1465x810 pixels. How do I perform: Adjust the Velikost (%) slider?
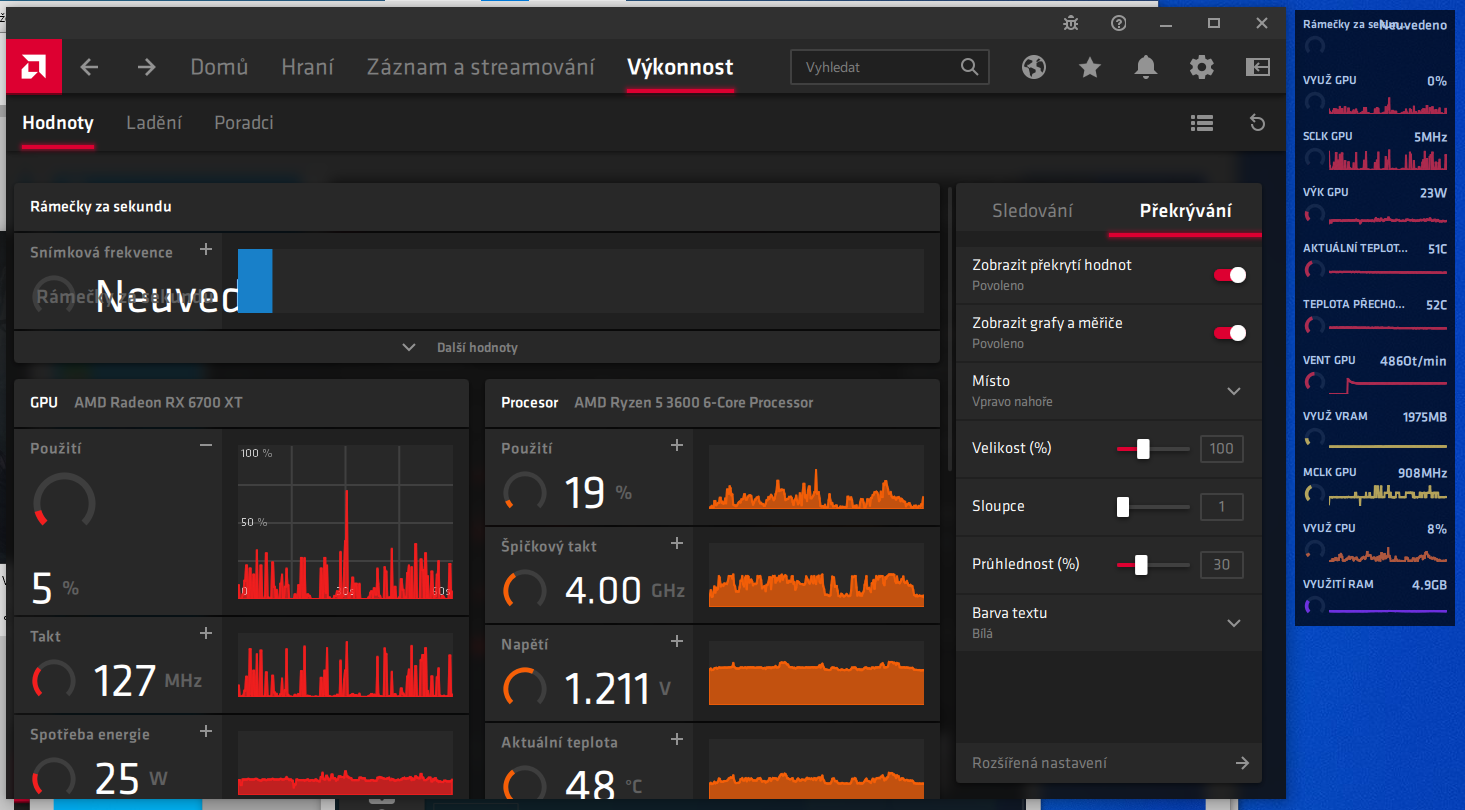click(1153, 449)
